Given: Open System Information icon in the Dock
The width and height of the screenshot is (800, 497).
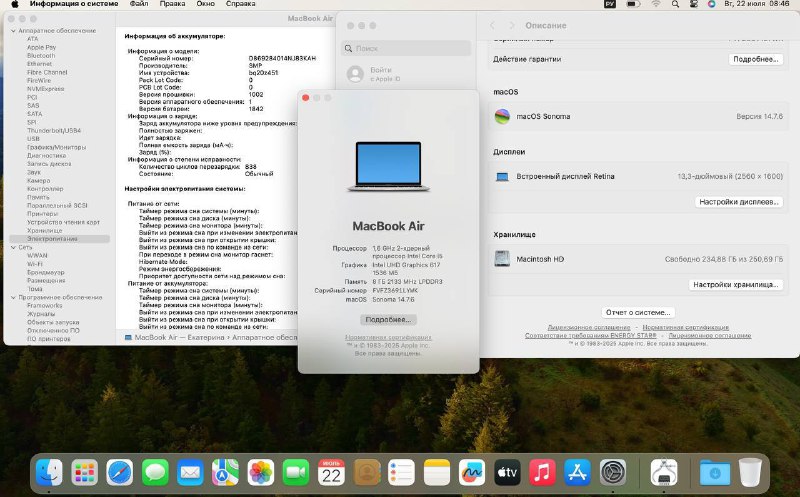Looking at the screenshot, I should pyautogui.click(x=664, y=473).
